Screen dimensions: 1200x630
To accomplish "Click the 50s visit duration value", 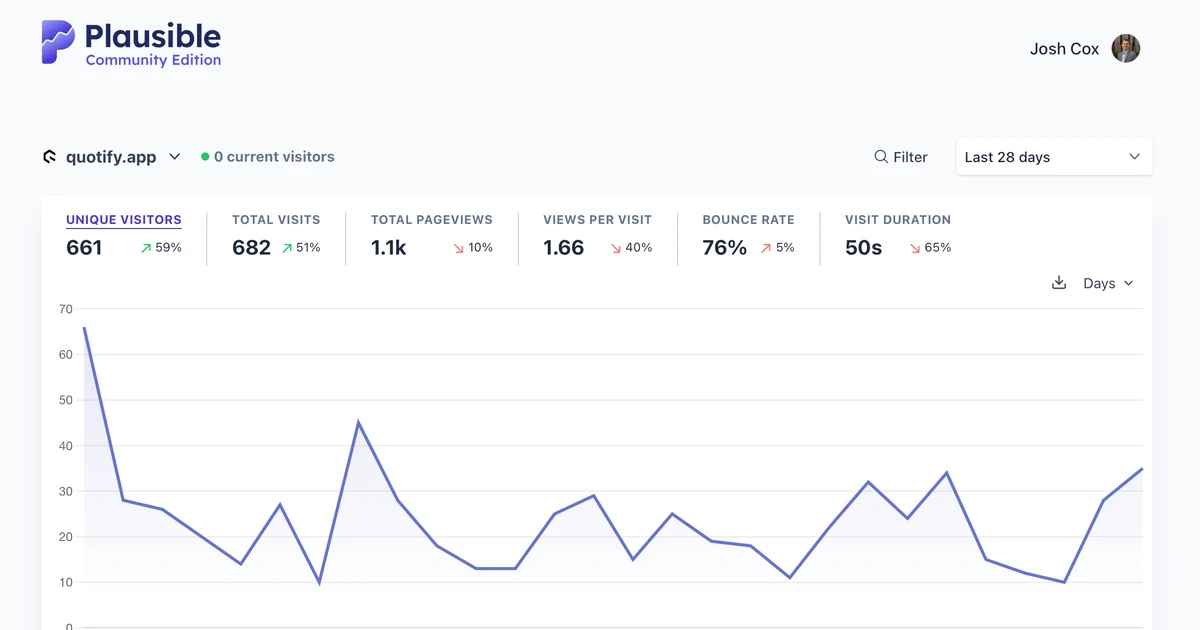I will (x=863, y=248).
